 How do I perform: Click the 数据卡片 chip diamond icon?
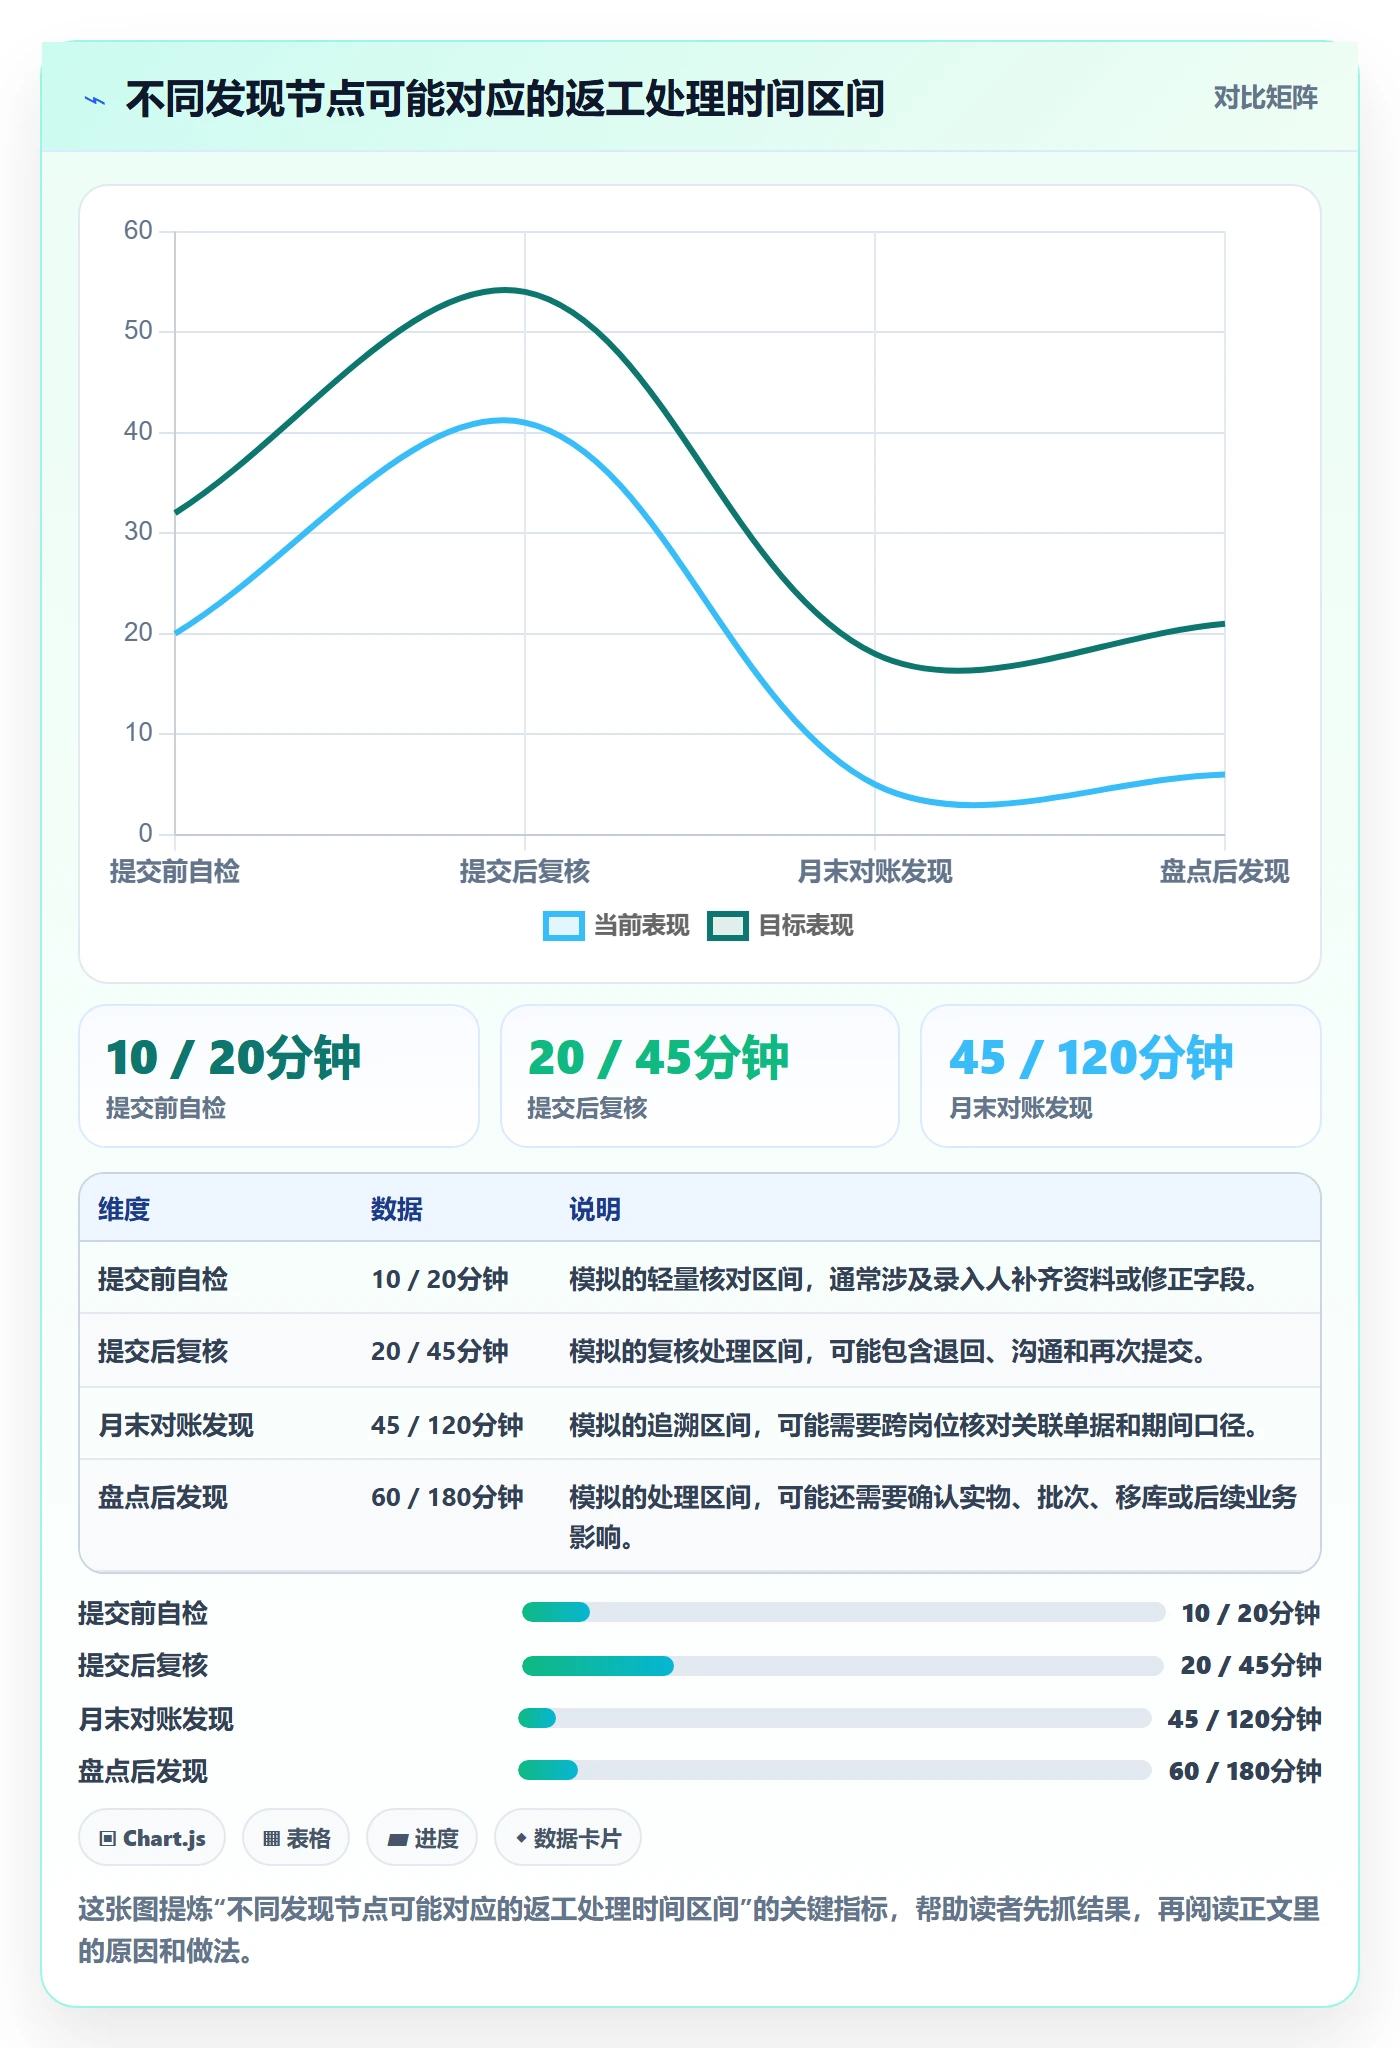pos(520,1838)
